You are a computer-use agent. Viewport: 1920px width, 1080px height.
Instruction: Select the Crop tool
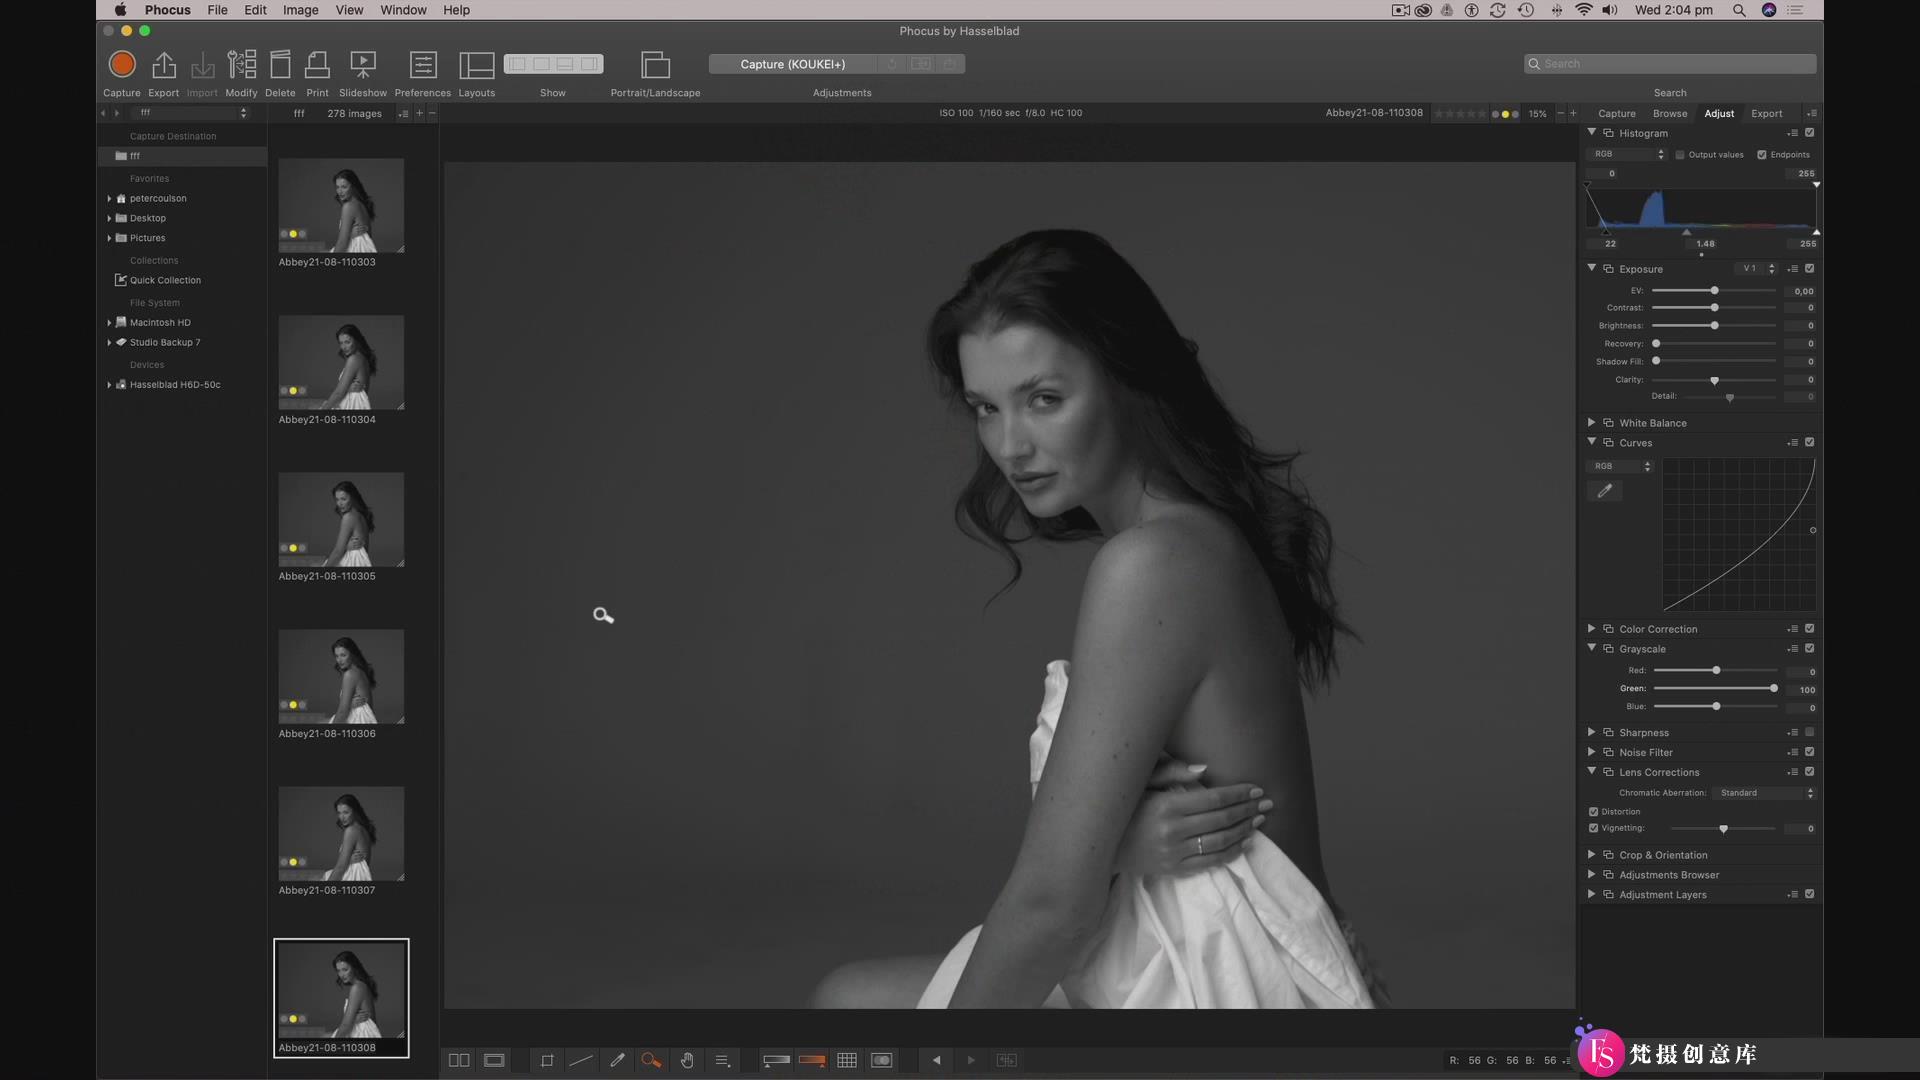(547, 1060)
